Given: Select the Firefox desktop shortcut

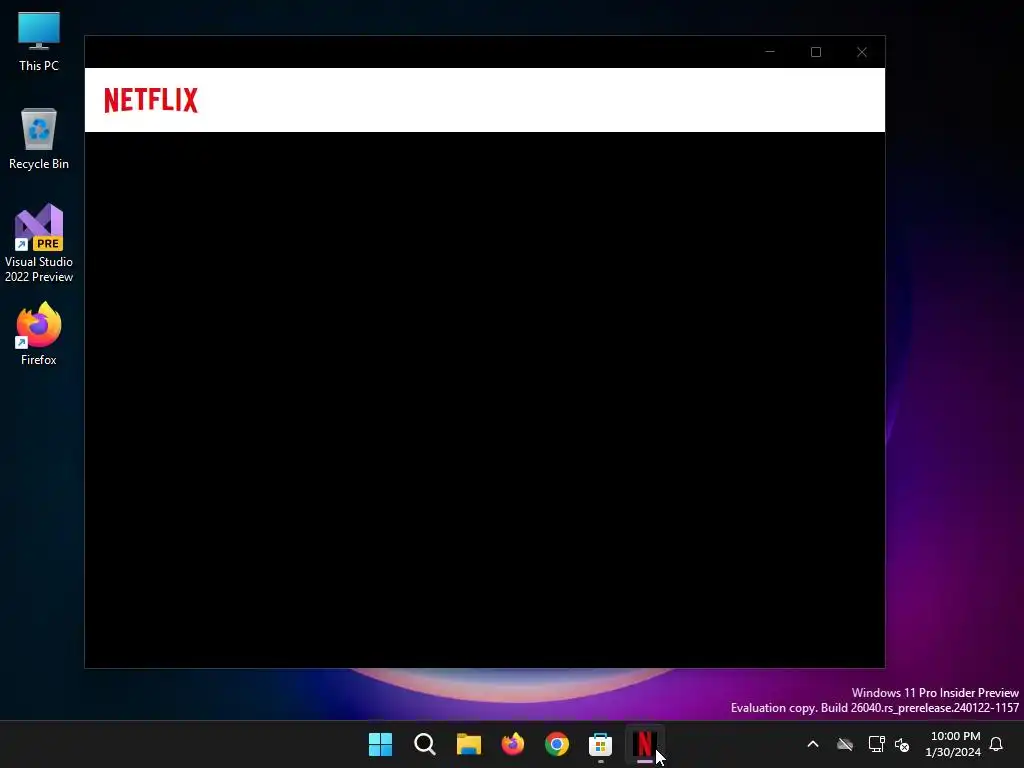Looking at the screenshot, I should point(39,334).
